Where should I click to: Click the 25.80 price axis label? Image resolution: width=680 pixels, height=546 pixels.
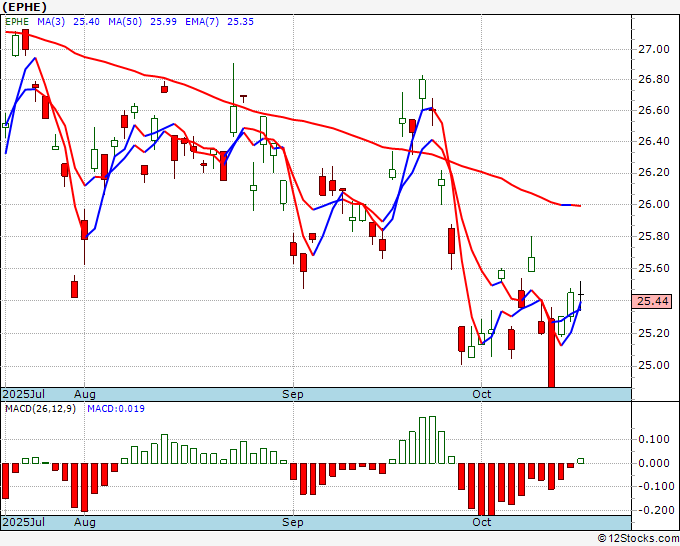[654, 236]
